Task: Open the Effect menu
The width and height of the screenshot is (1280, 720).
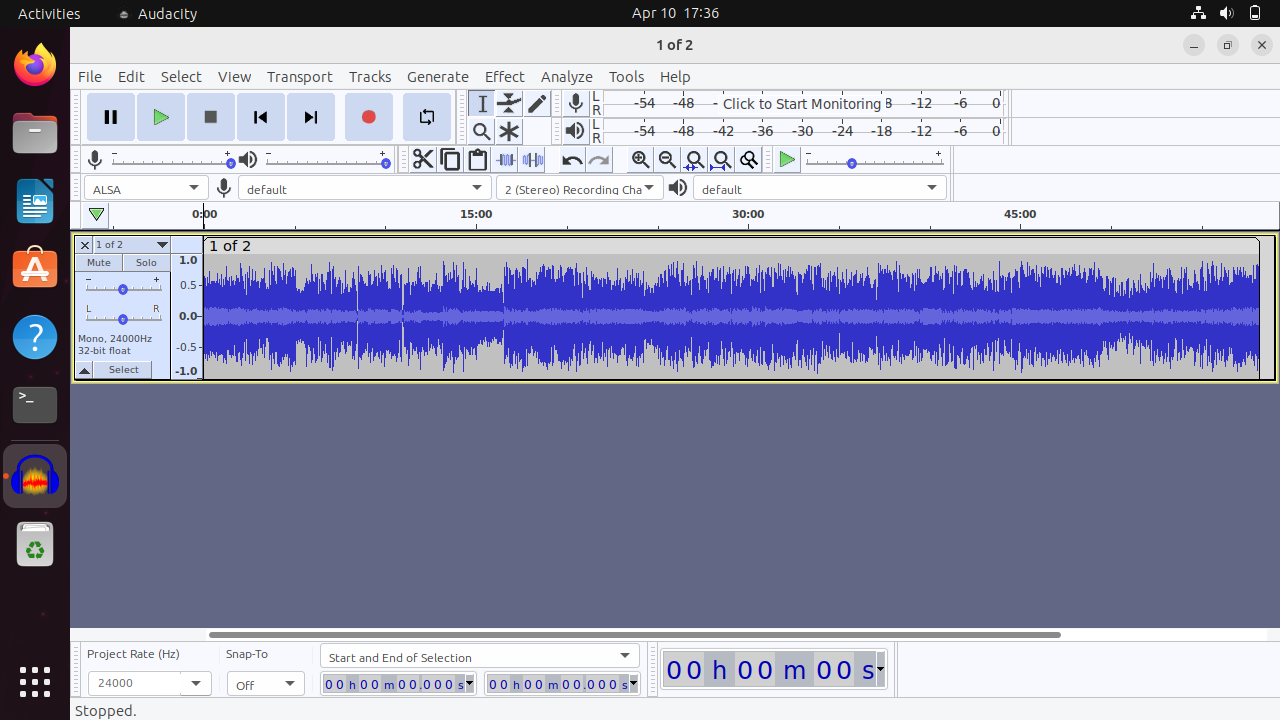Action: click(x=504, y=77)
